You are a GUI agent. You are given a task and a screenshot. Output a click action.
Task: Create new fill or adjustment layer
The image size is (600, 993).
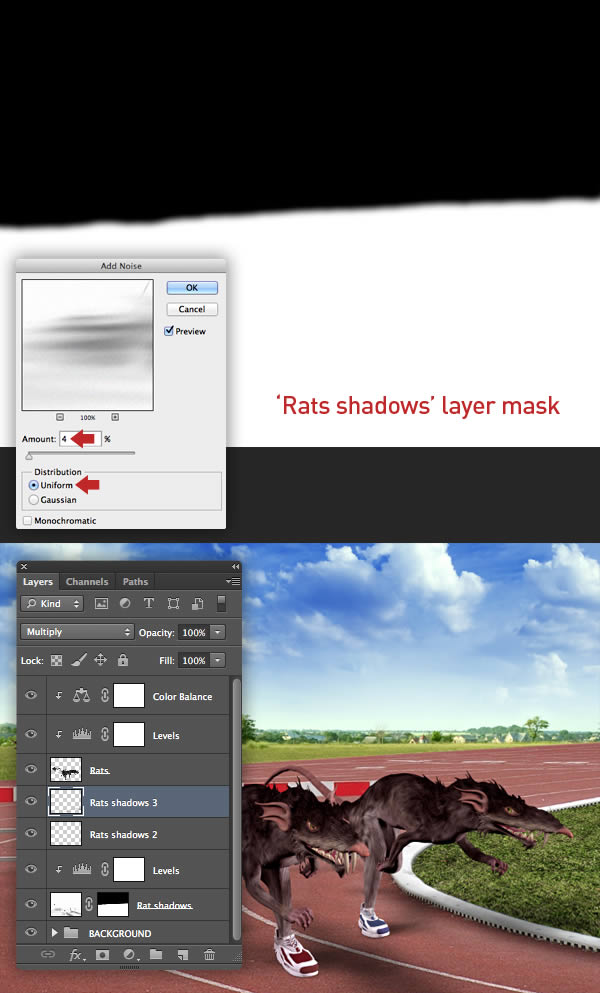[x=130, y=954]
